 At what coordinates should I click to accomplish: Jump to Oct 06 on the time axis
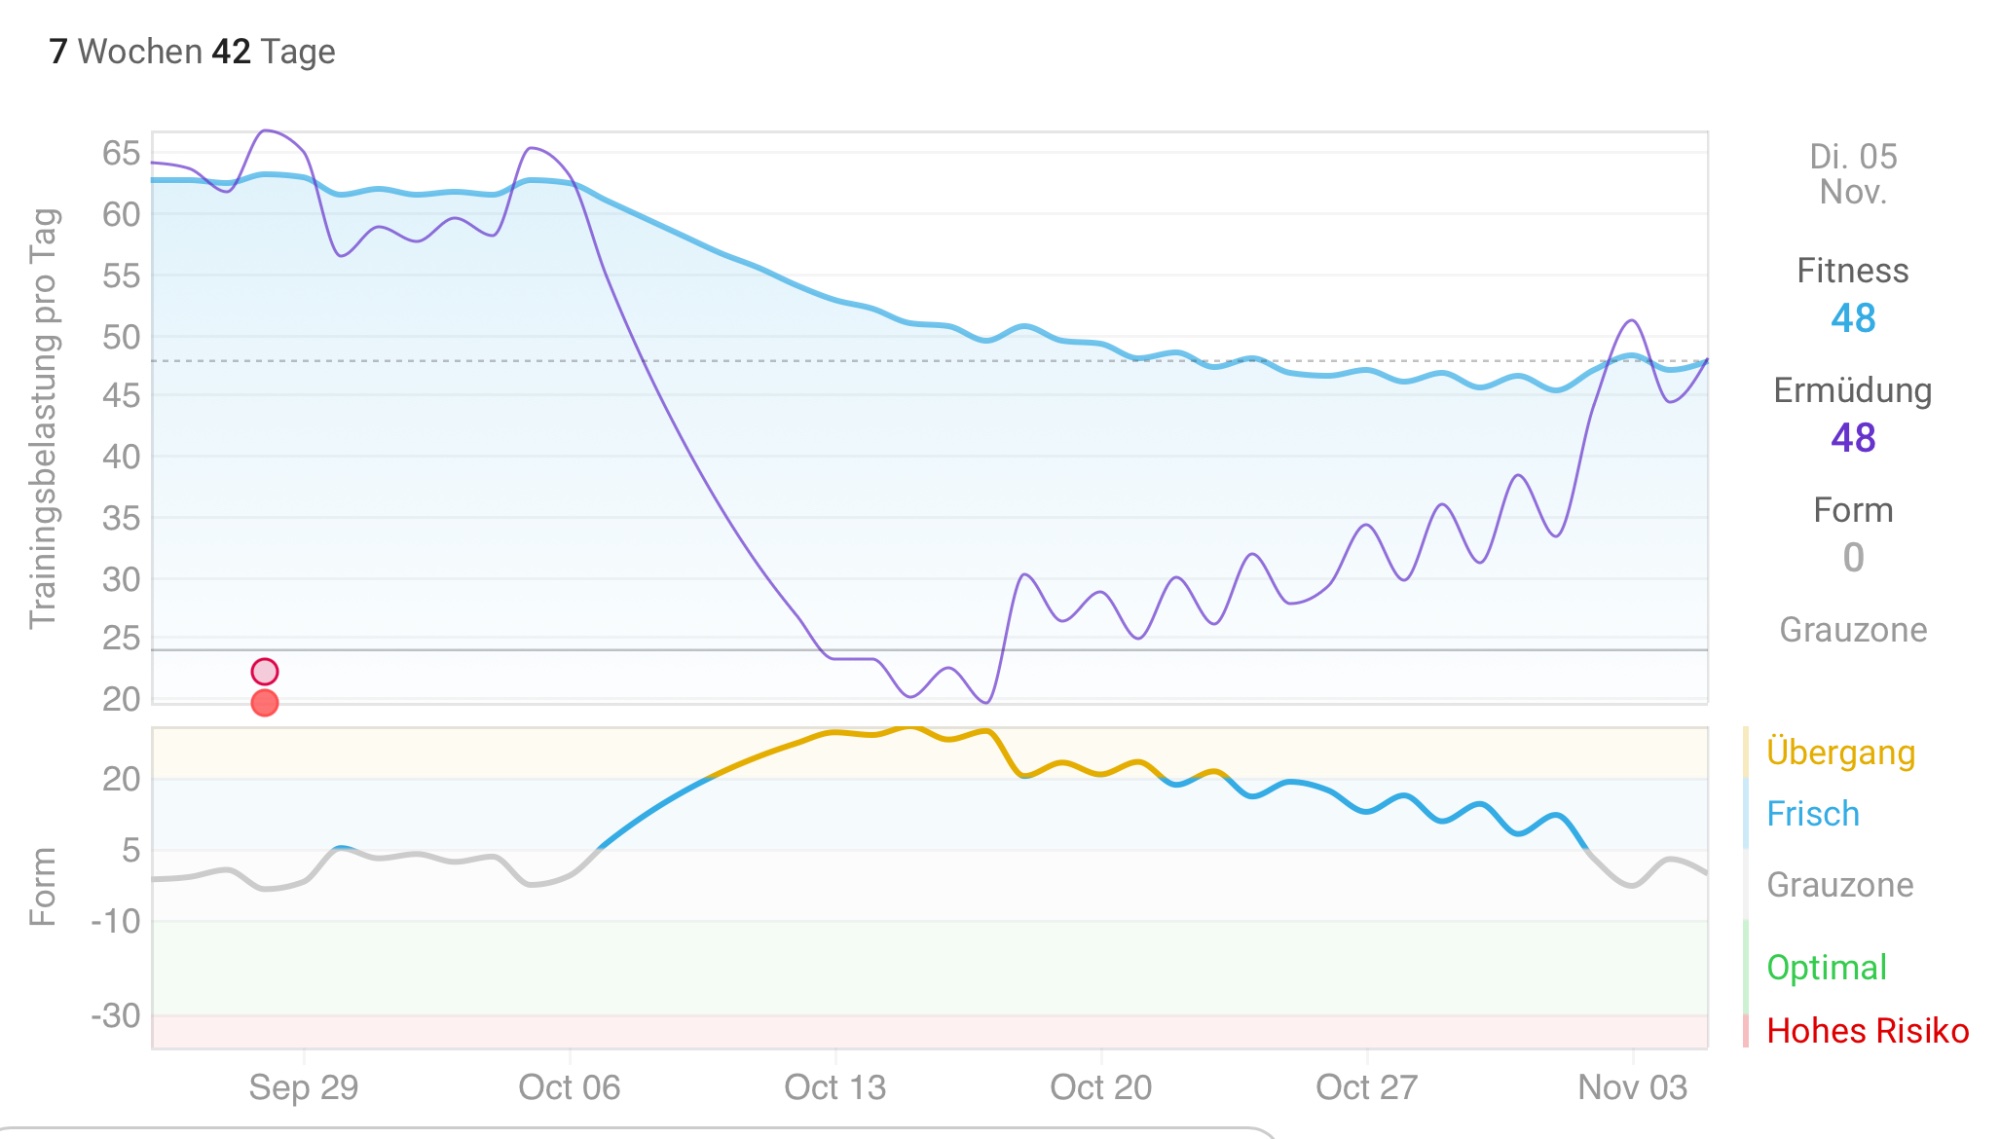[x=569, y=1087]
